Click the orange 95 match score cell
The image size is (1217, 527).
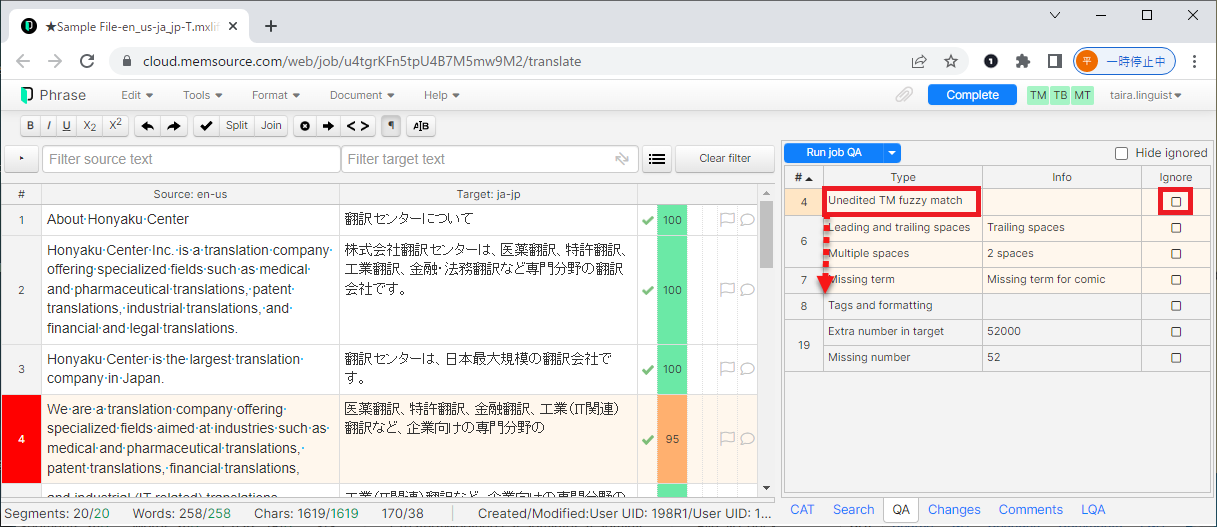[672, 439]
